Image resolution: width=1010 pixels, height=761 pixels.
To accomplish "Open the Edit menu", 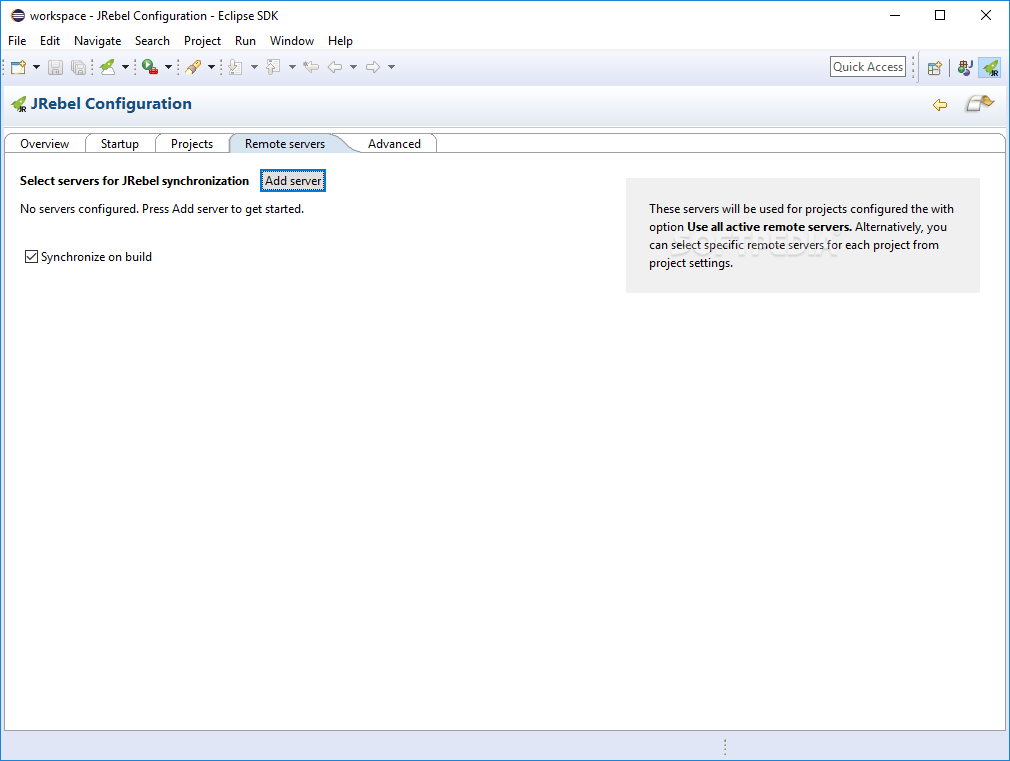I will (x=50, y=41).
